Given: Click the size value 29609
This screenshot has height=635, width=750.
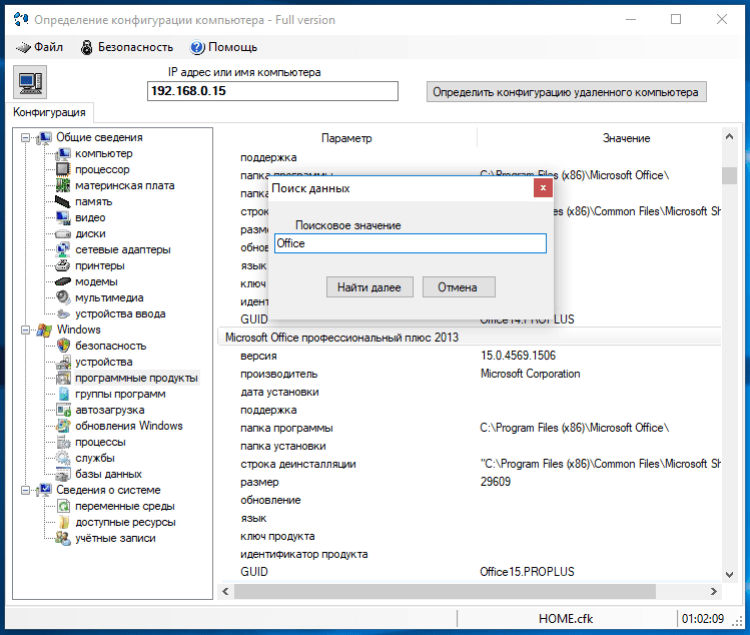Looking at the screenshot, I should pos(496,482).
